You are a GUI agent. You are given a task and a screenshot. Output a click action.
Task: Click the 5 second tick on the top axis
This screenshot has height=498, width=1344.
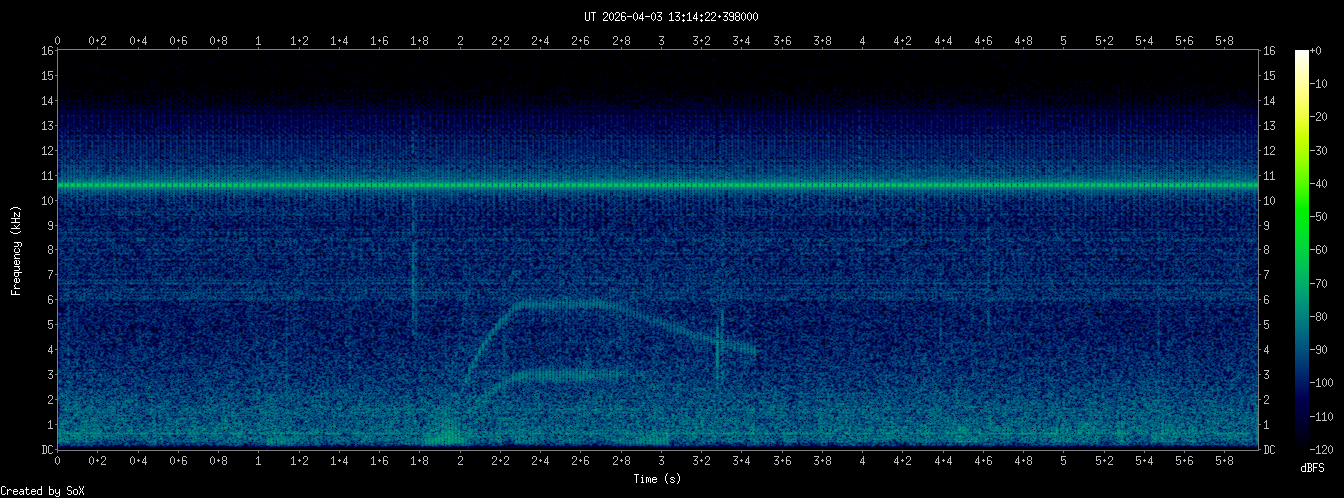pyautogui.click(x=1063, y=40)
